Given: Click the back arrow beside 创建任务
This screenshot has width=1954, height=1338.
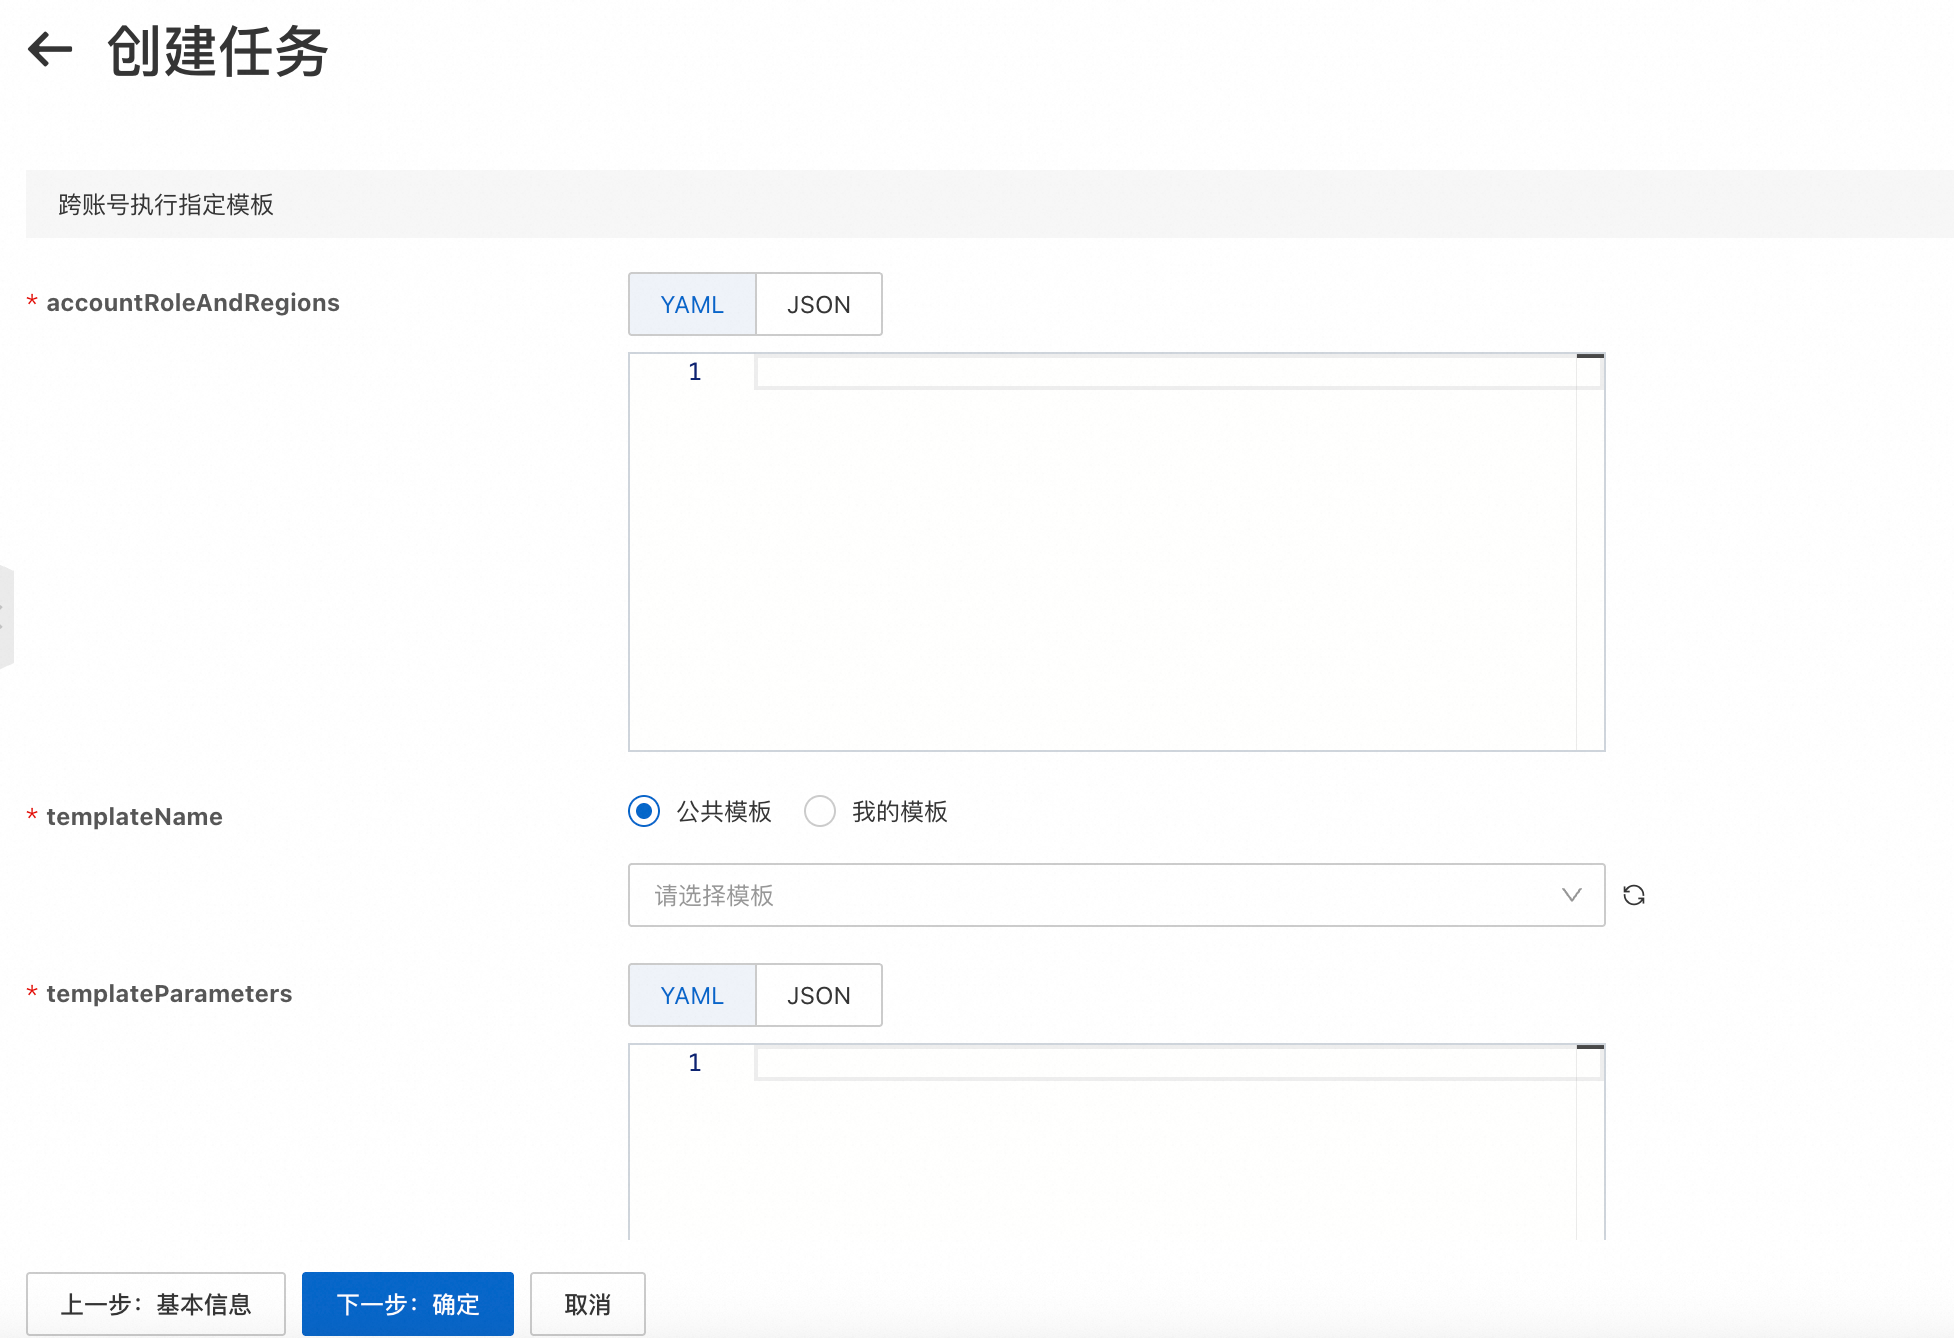Looking at the screenshot, I should point(50,49).
